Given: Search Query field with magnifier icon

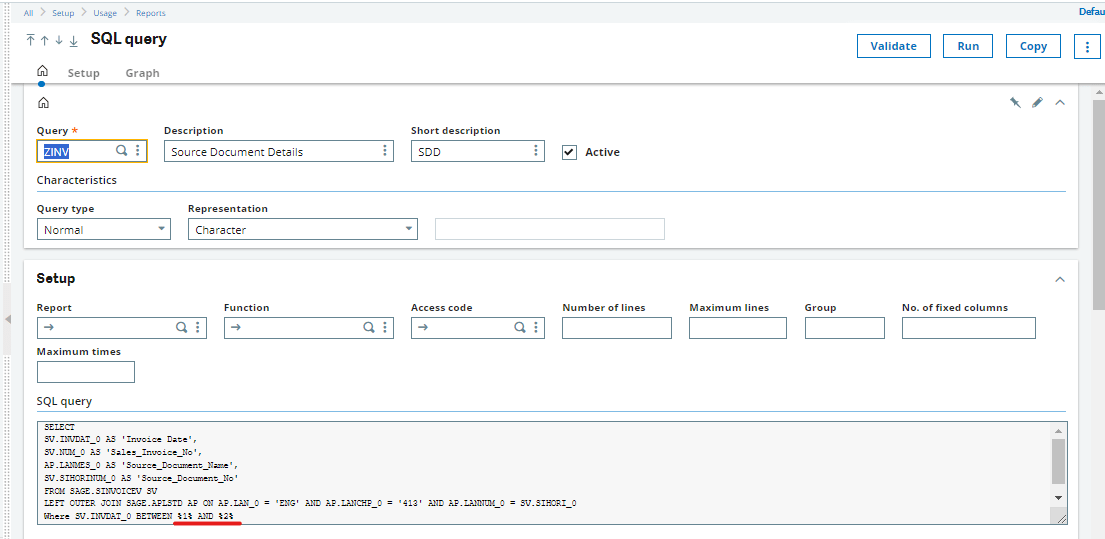Looking at the screenshot, I should (121, 150).
